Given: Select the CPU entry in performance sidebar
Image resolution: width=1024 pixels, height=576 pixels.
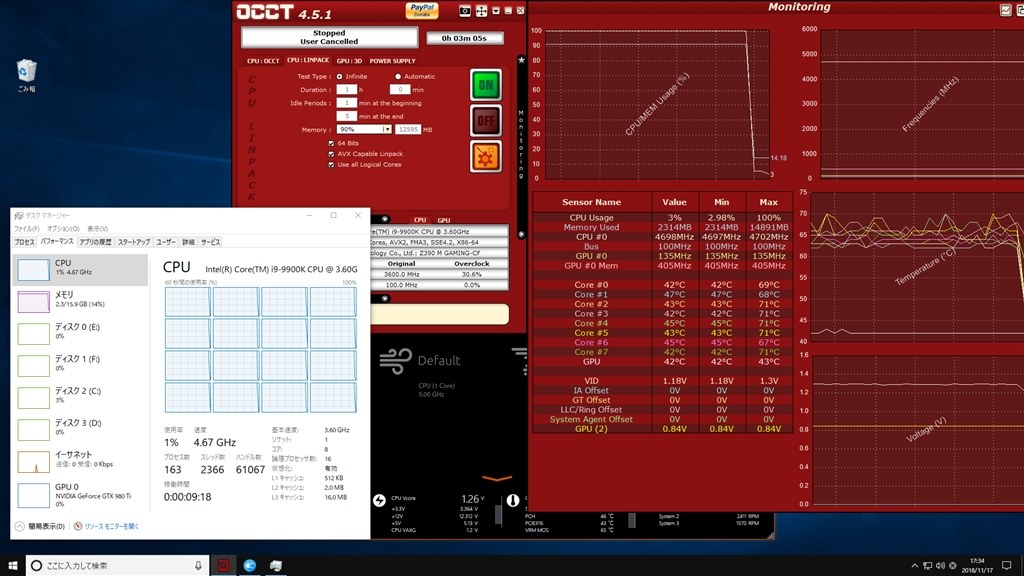Looking at the screenshot, I should pyautogui.click(x=80, y=269).
